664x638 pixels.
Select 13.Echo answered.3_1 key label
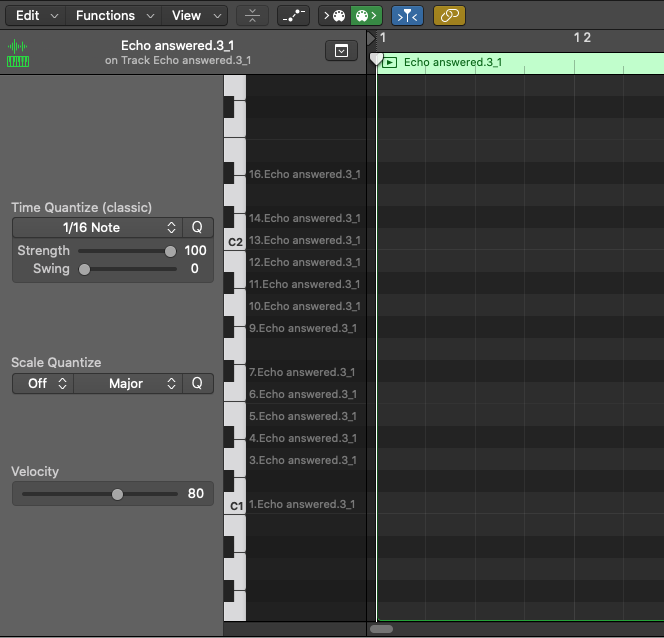click(x=305, y=240)
